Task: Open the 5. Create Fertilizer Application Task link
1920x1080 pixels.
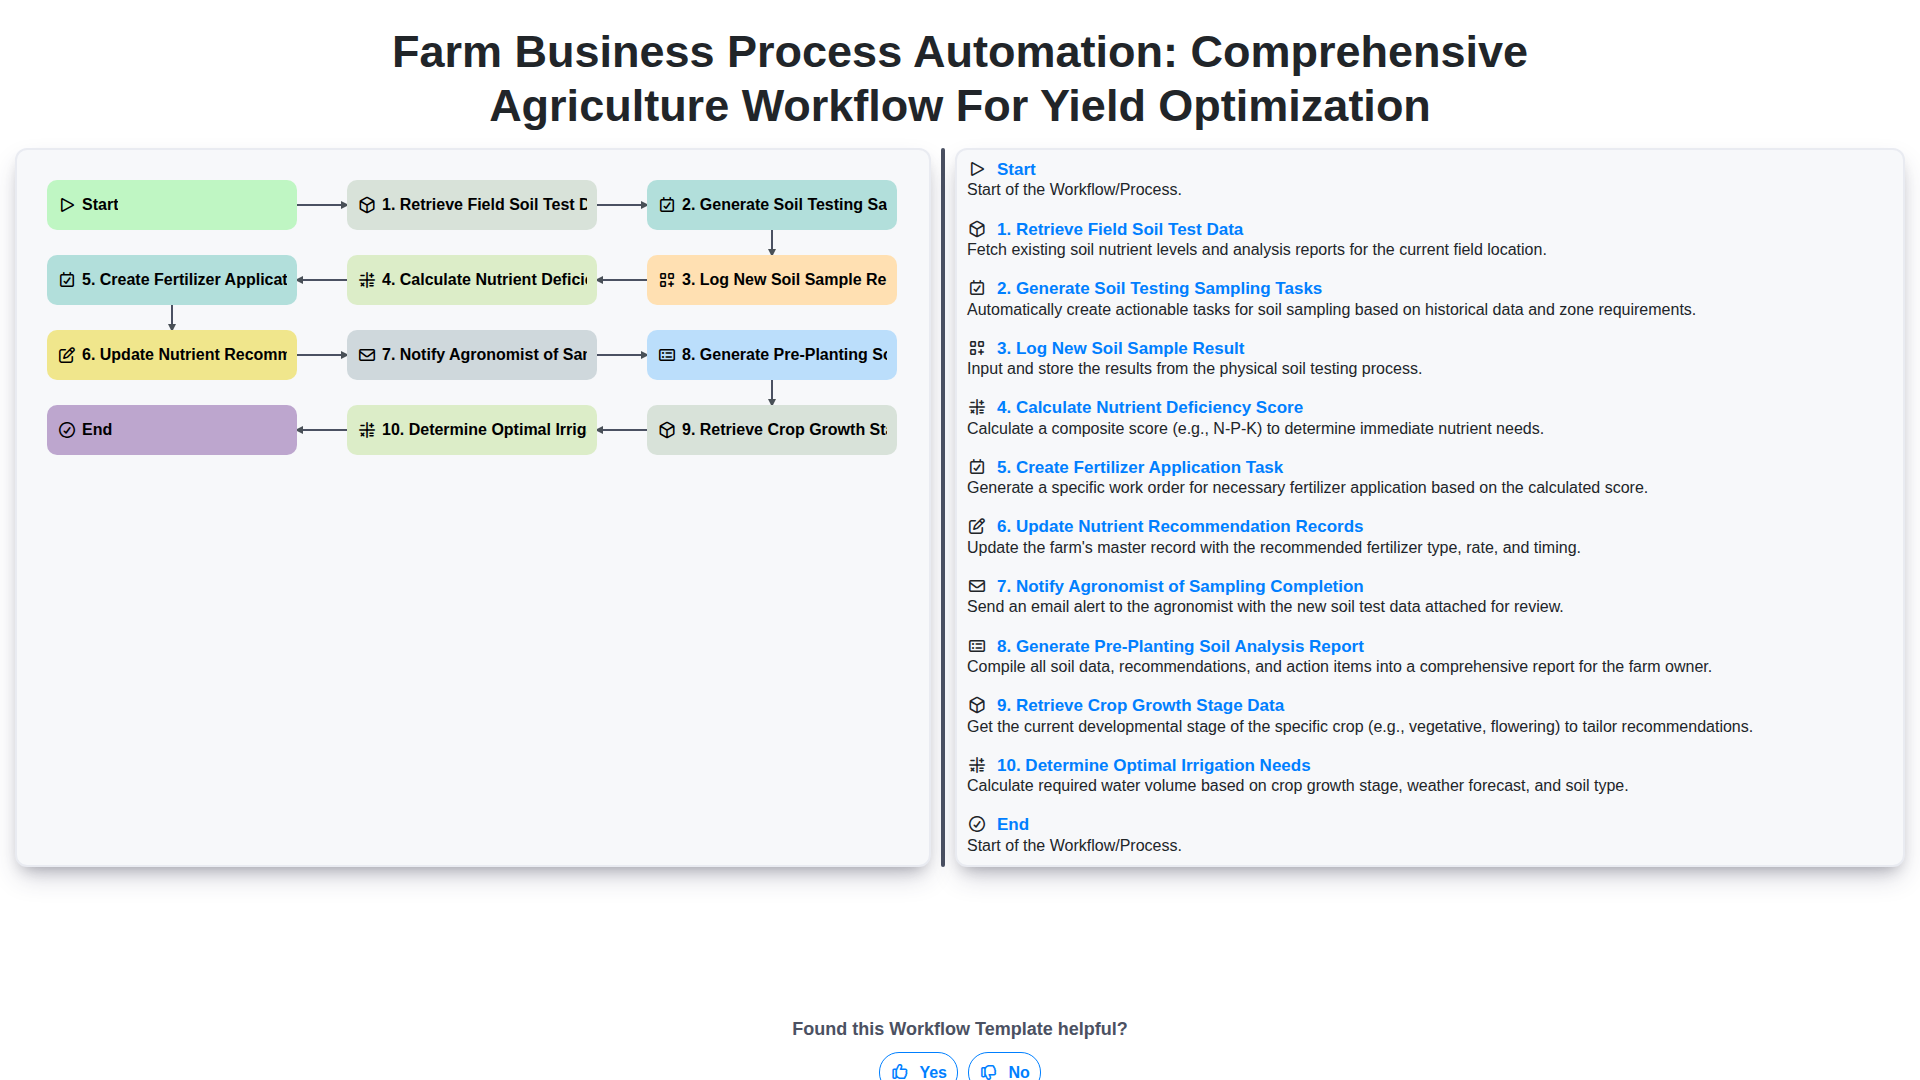Action: point(1139,467)
